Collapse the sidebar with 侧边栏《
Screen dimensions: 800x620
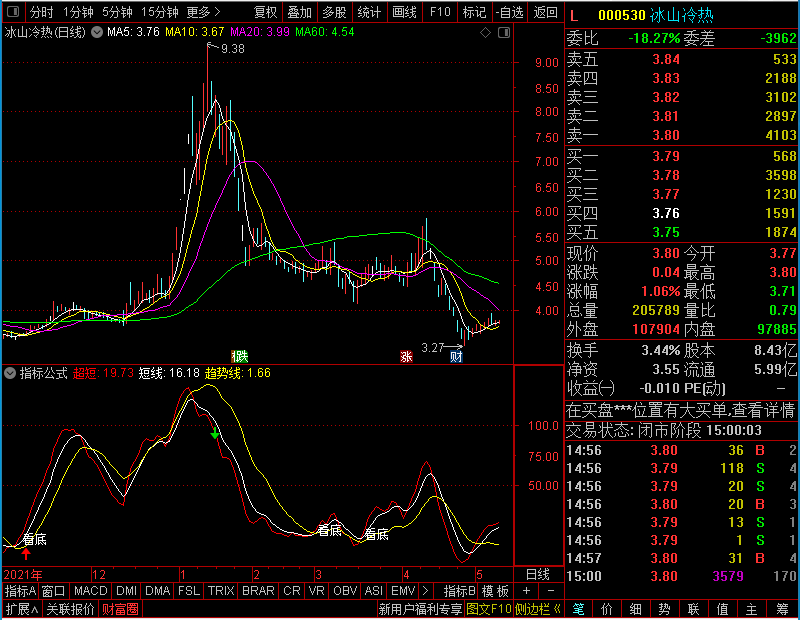point(538,609)
